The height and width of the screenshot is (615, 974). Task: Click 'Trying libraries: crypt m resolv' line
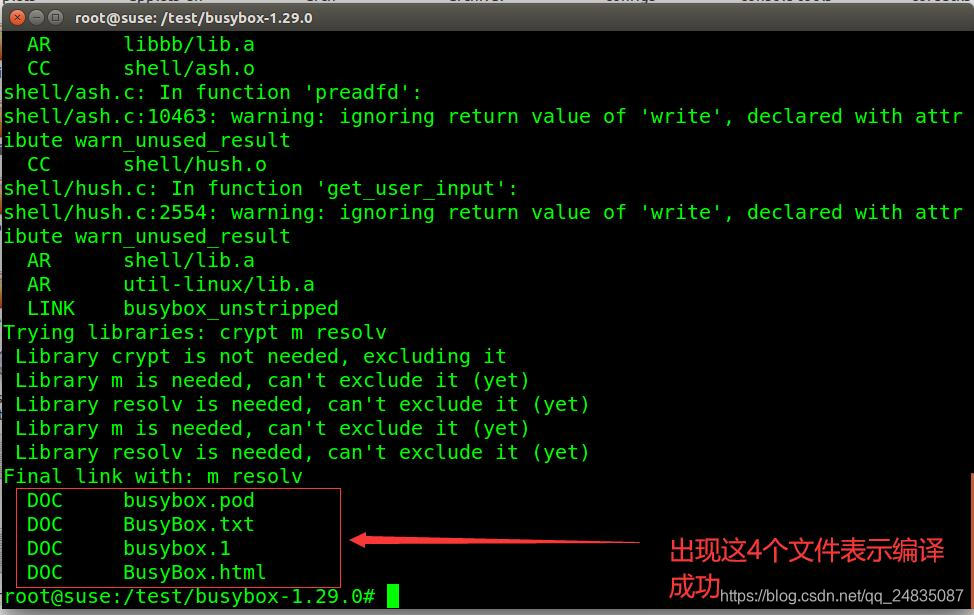(x=194, y=333)
